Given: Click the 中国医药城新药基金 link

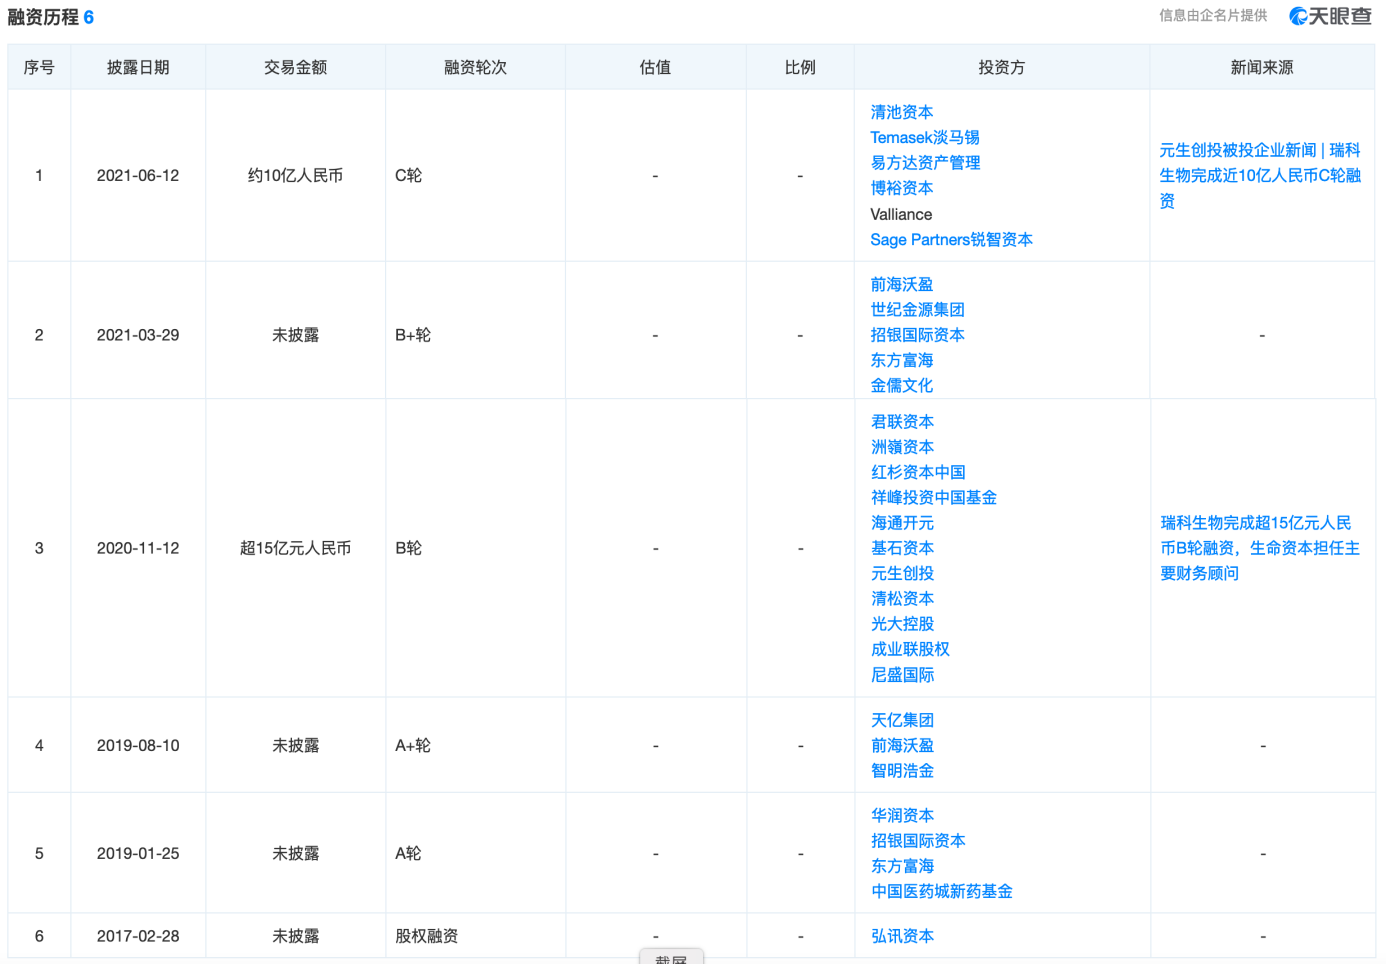Looking at the screenshot, I should 941,891.
